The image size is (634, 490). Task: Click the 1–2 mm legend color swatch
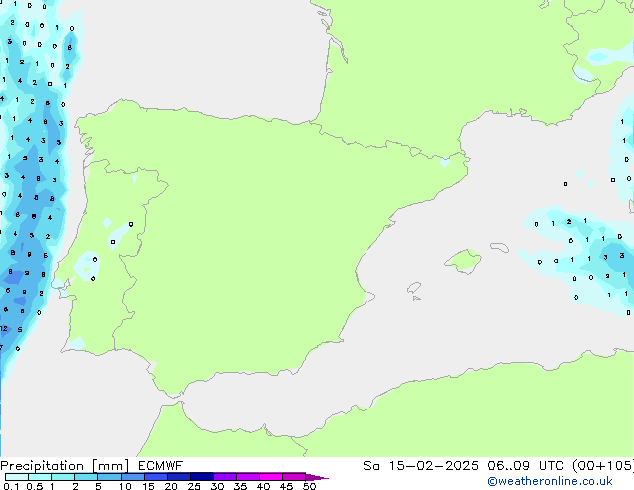(63, 477)
